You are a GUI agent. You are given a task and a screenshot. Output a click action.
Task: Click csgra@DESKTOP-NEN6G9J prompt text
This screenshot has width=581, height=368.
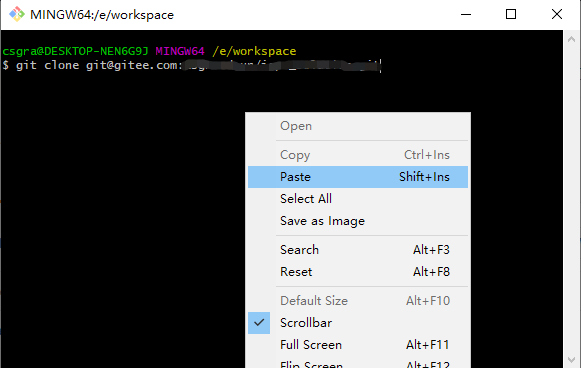[x=75, y=51]
